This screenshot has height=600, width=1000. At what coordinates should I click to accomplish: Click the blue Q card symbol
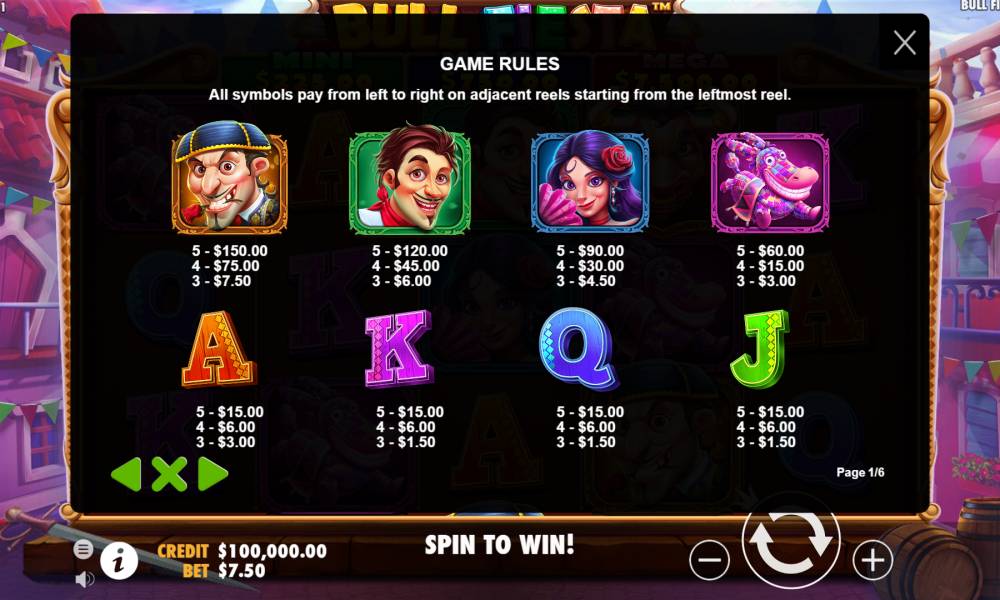coord(579,349)
